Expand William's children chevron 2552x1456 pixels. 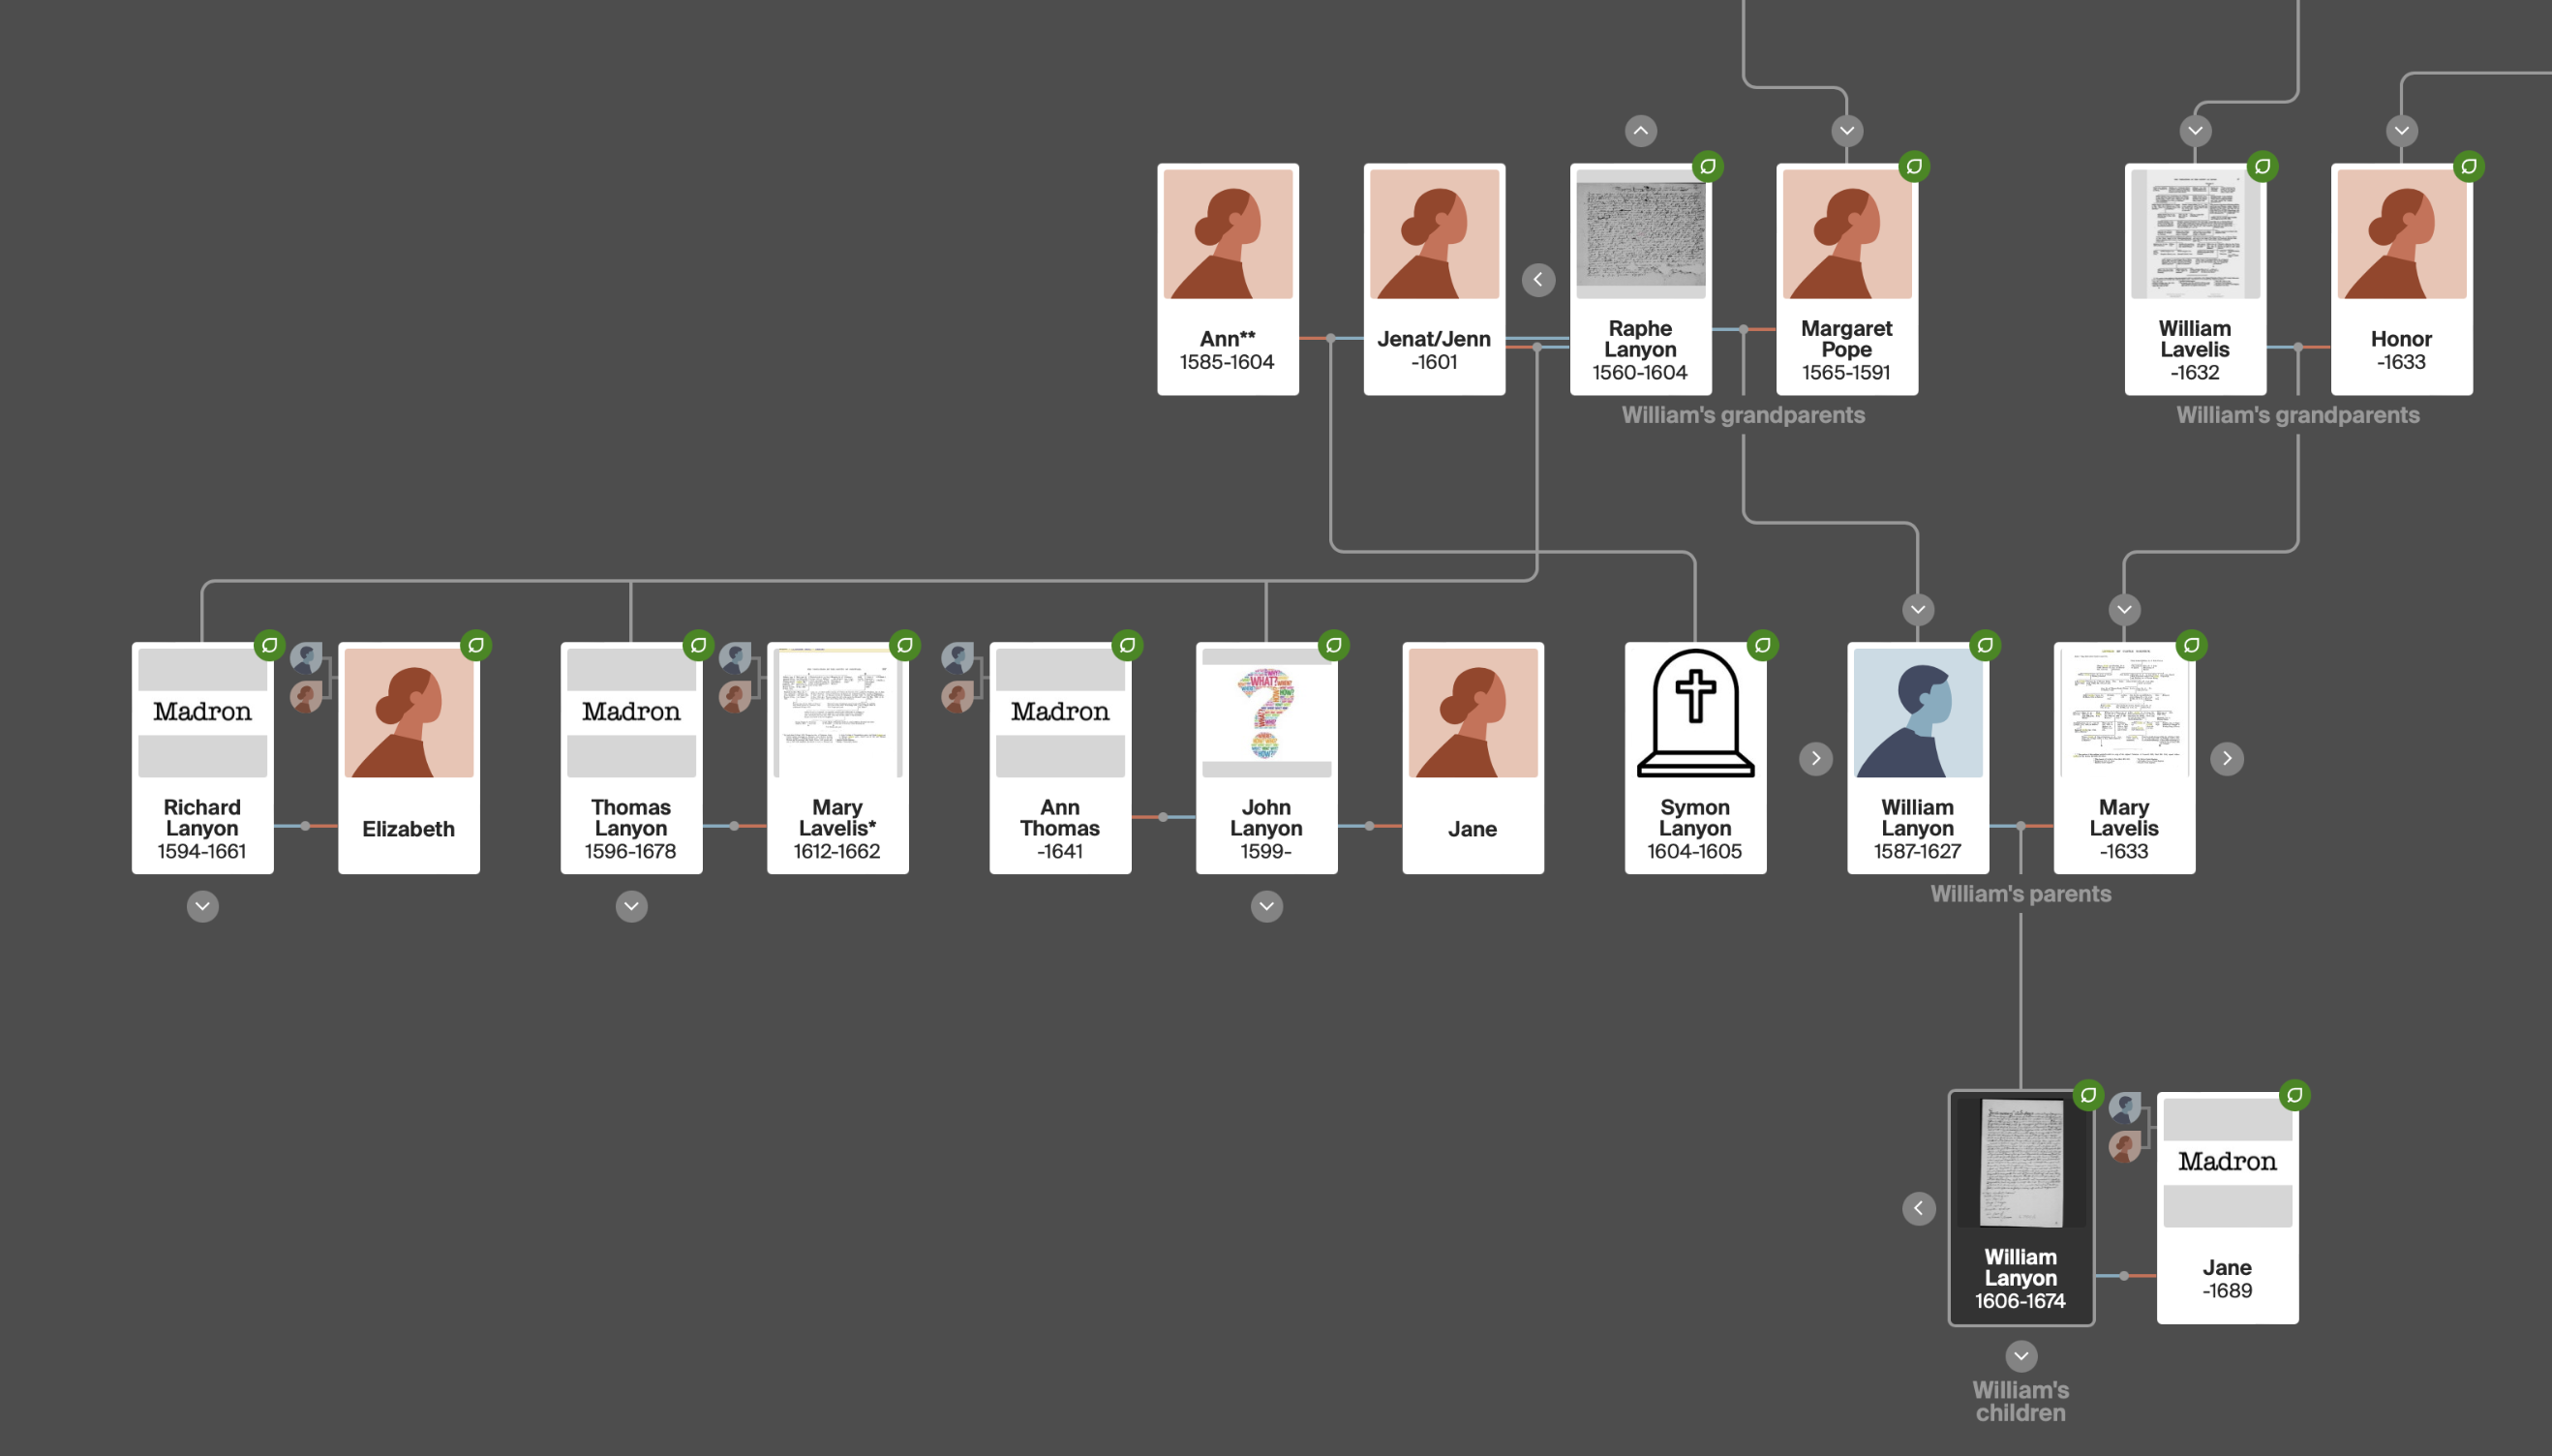2020,1356
